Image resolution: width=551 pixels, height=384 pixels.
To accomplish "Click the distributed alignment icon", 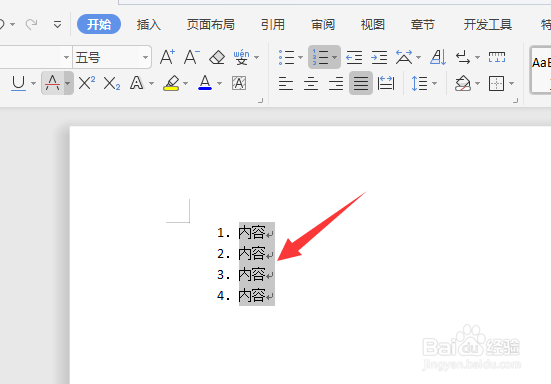I will point(385,84).
